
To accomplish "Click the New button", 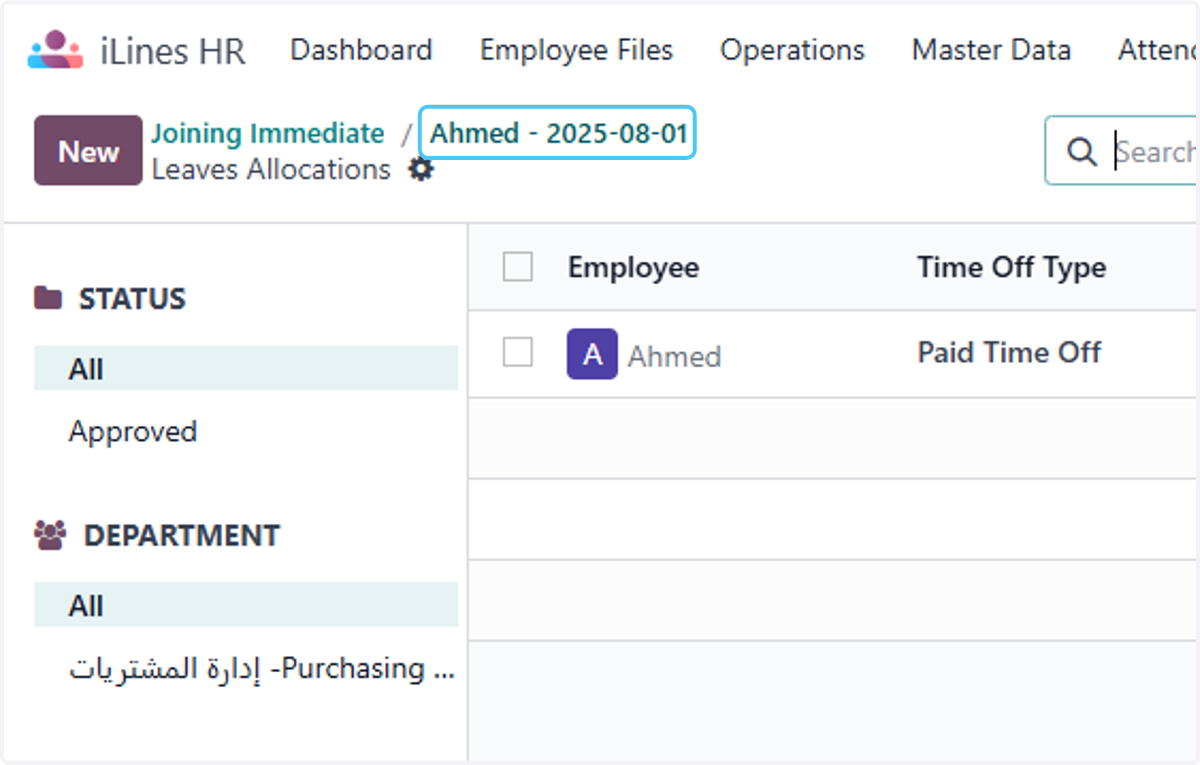I will [88, 151].
